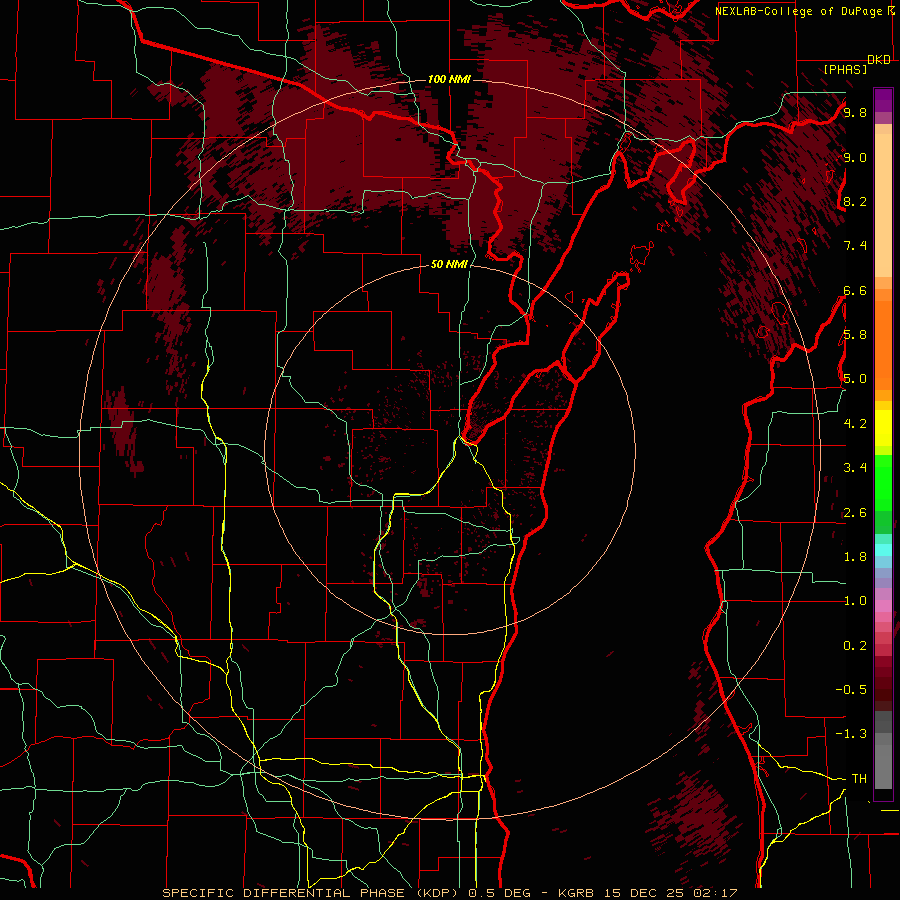Click the 8.2 value on the color scale
The image size is (900, 900).
[855, 201]
